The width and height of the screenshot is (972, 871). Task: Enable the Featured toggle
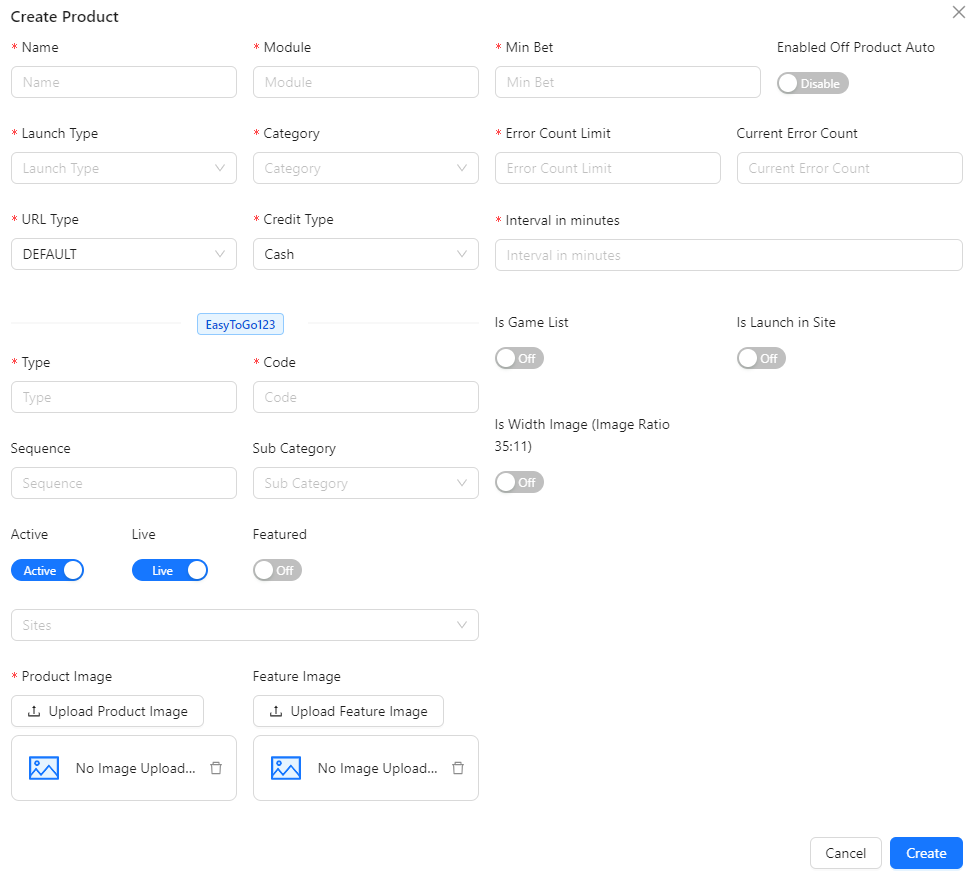(277, 570)
